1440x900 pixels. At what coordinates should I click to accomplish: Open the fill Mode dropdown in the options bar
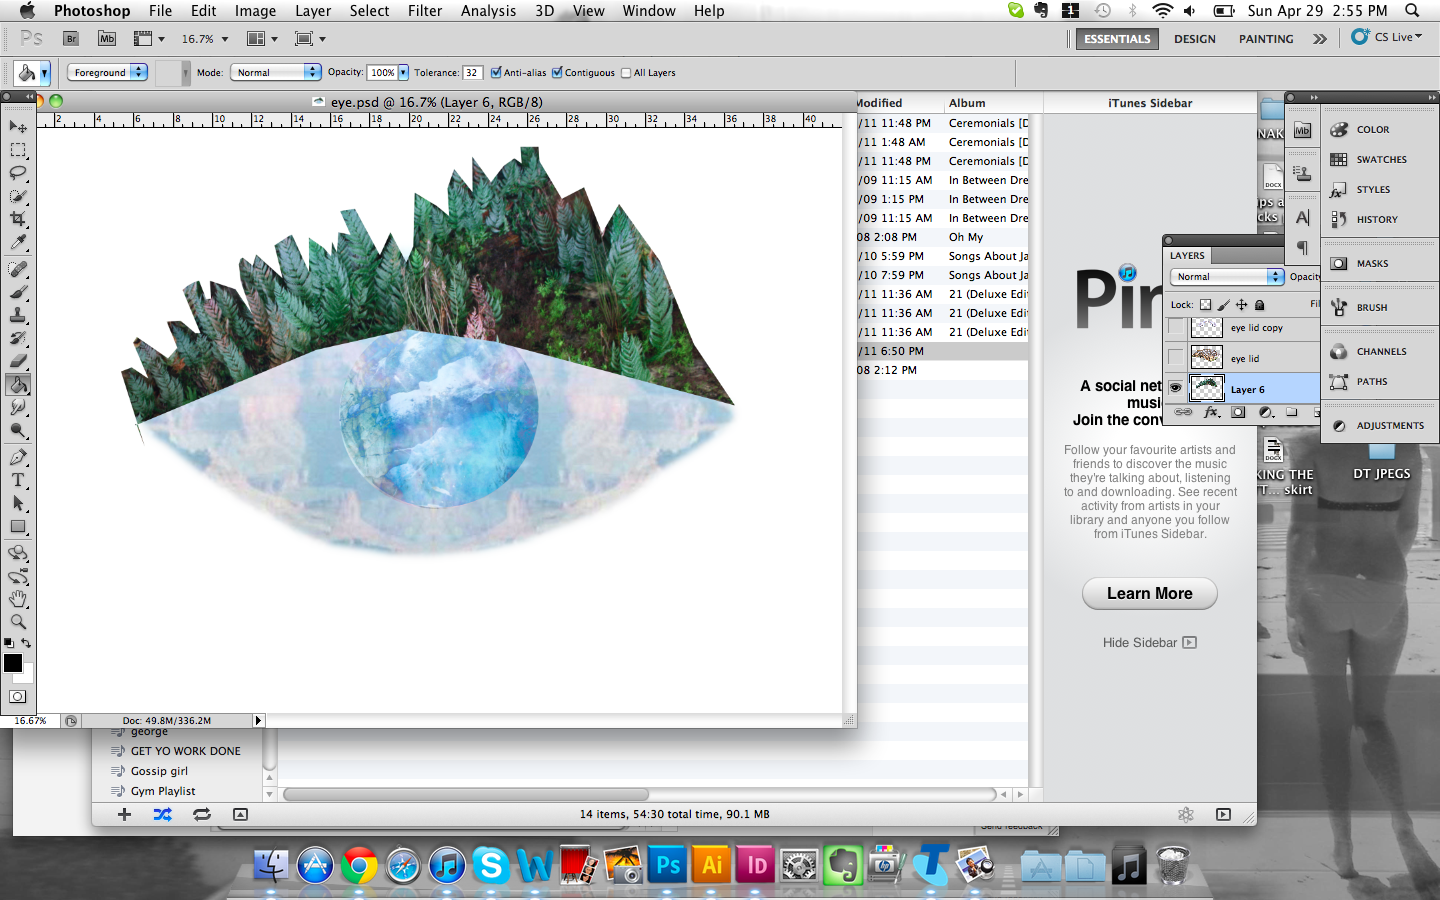276,72
